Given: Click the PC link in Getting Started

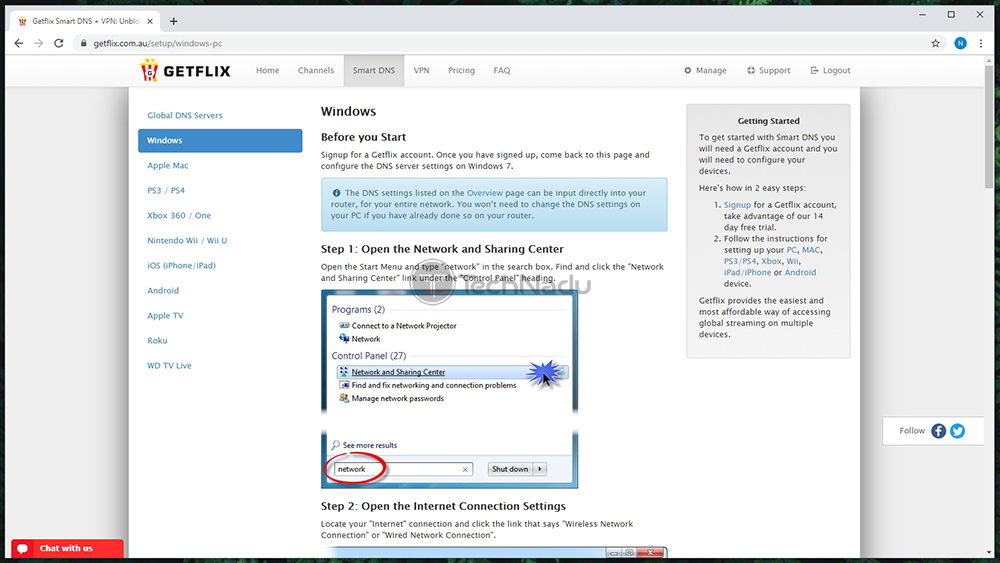Looking at the screenshot, I should click(791, 250).
